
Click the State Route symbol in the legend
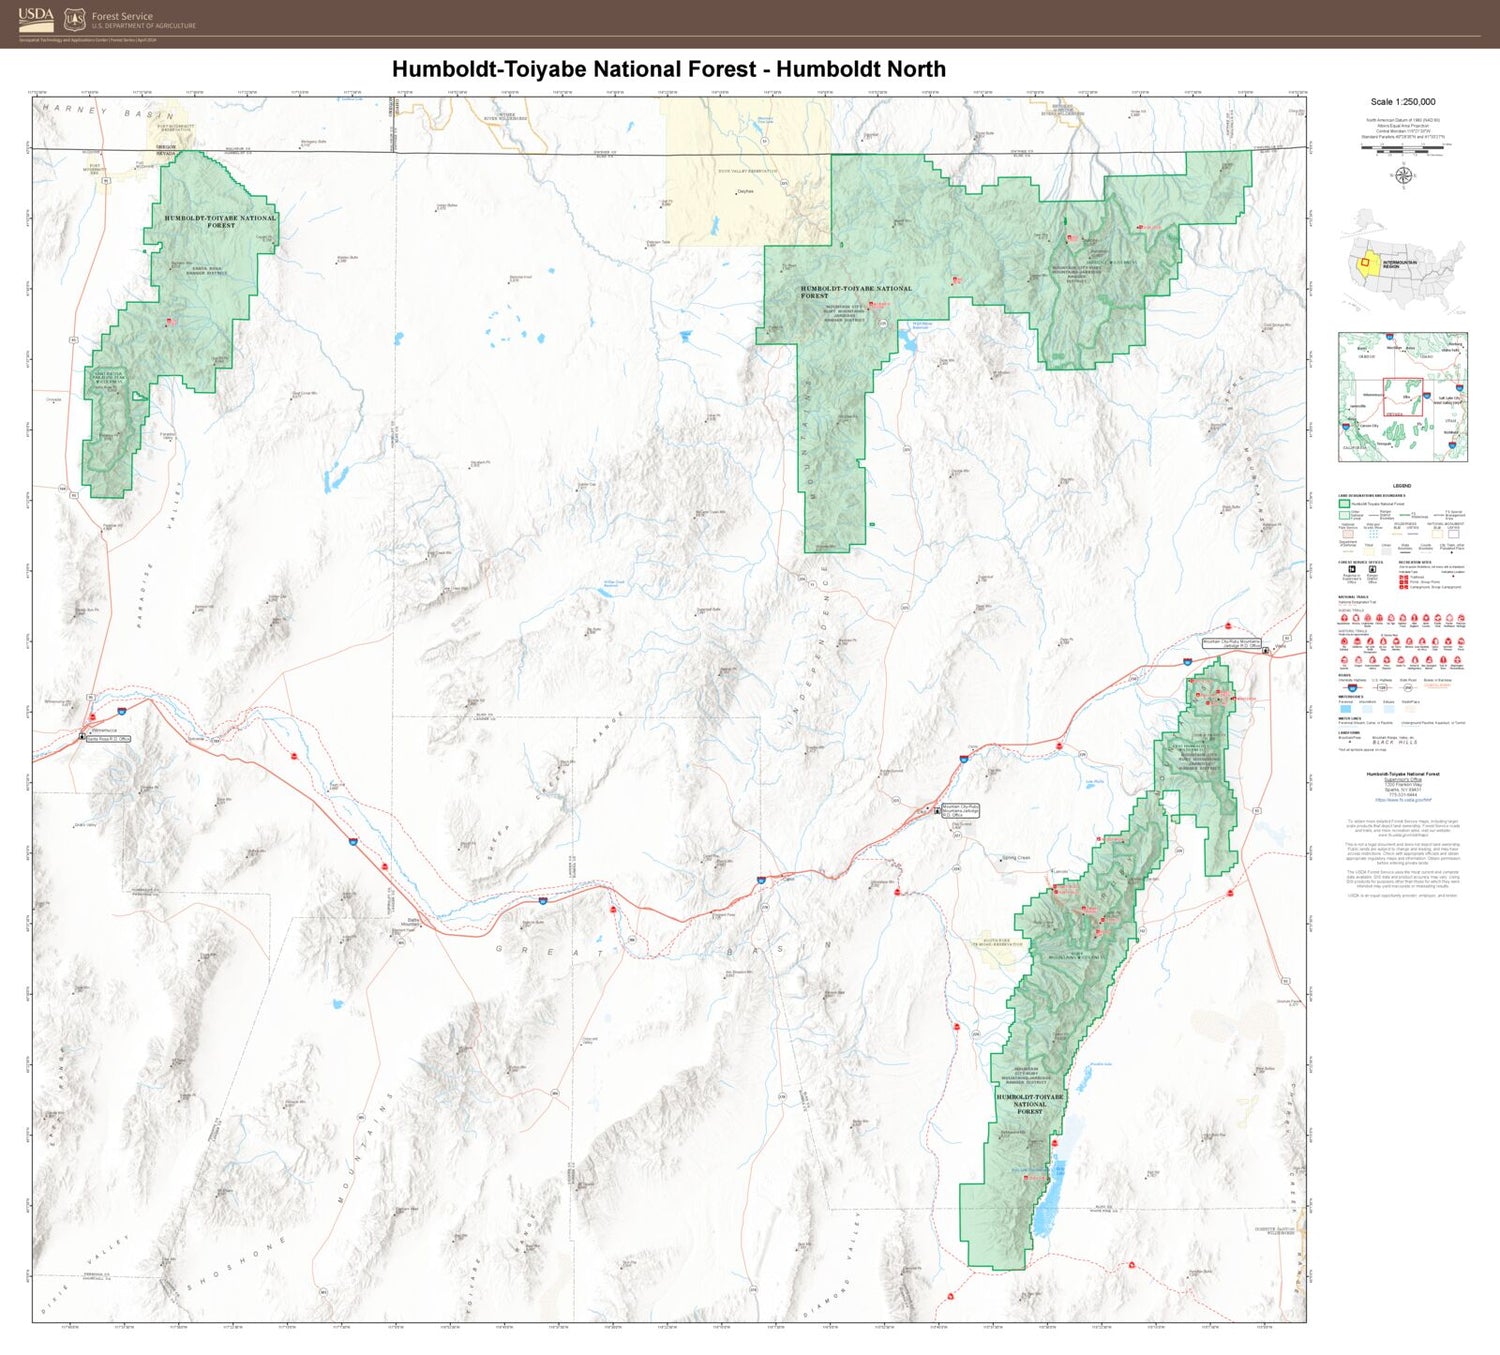pos(1408,687)
